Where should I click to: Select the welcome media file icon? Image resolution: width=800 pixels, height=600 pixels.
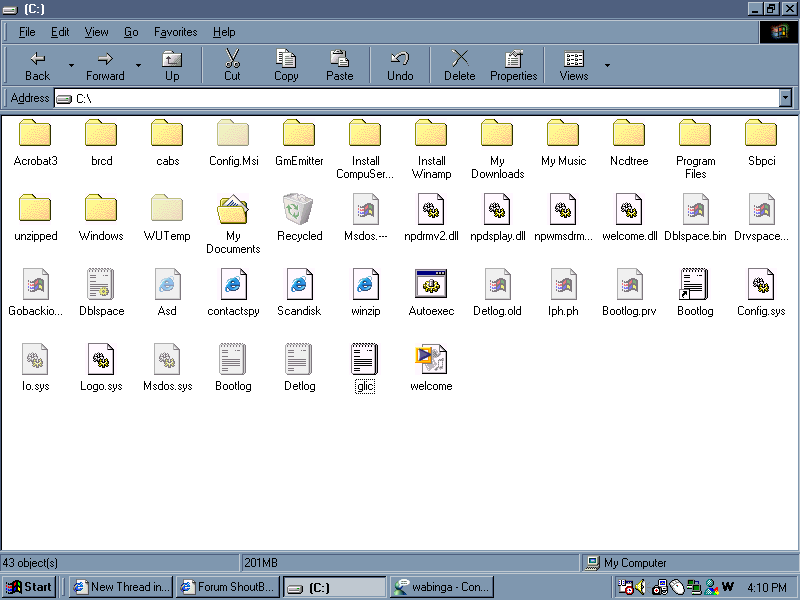[x=431, y=361]
